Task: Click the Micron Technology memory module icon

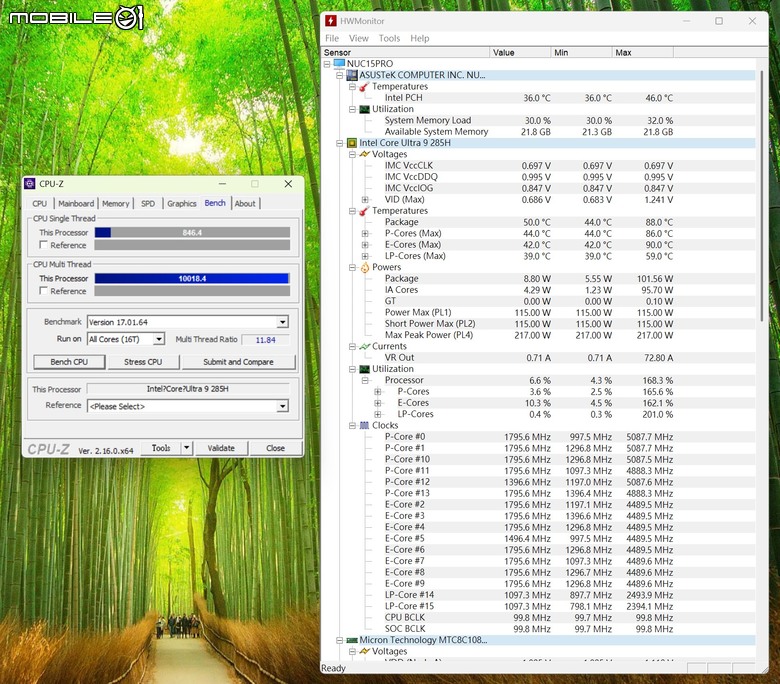Action: 352,640
